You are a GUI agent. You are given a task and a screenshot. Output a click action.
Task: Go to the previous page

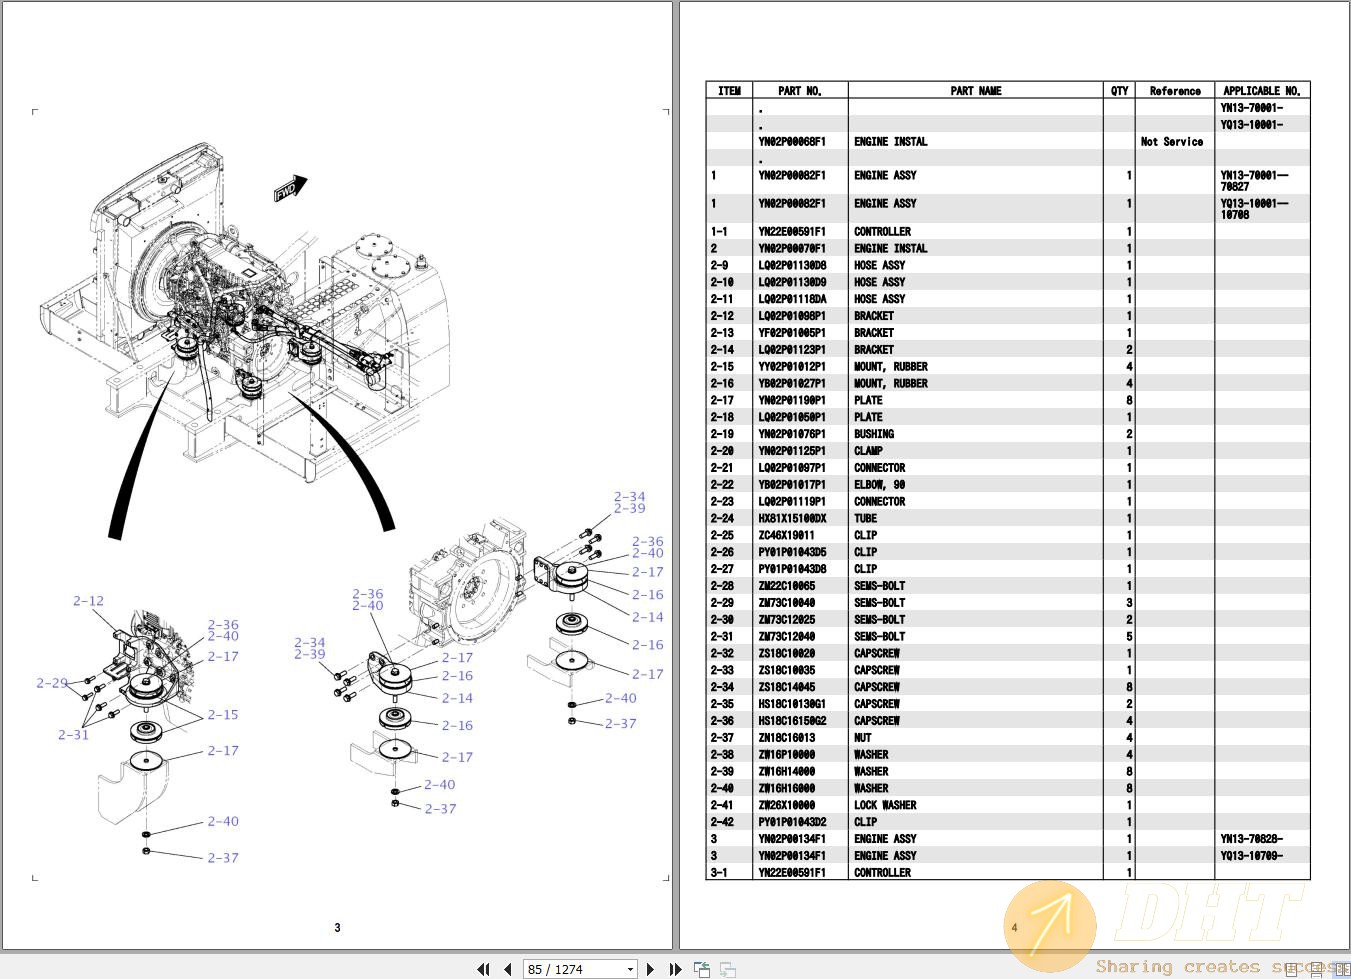(x=508, y=969)
